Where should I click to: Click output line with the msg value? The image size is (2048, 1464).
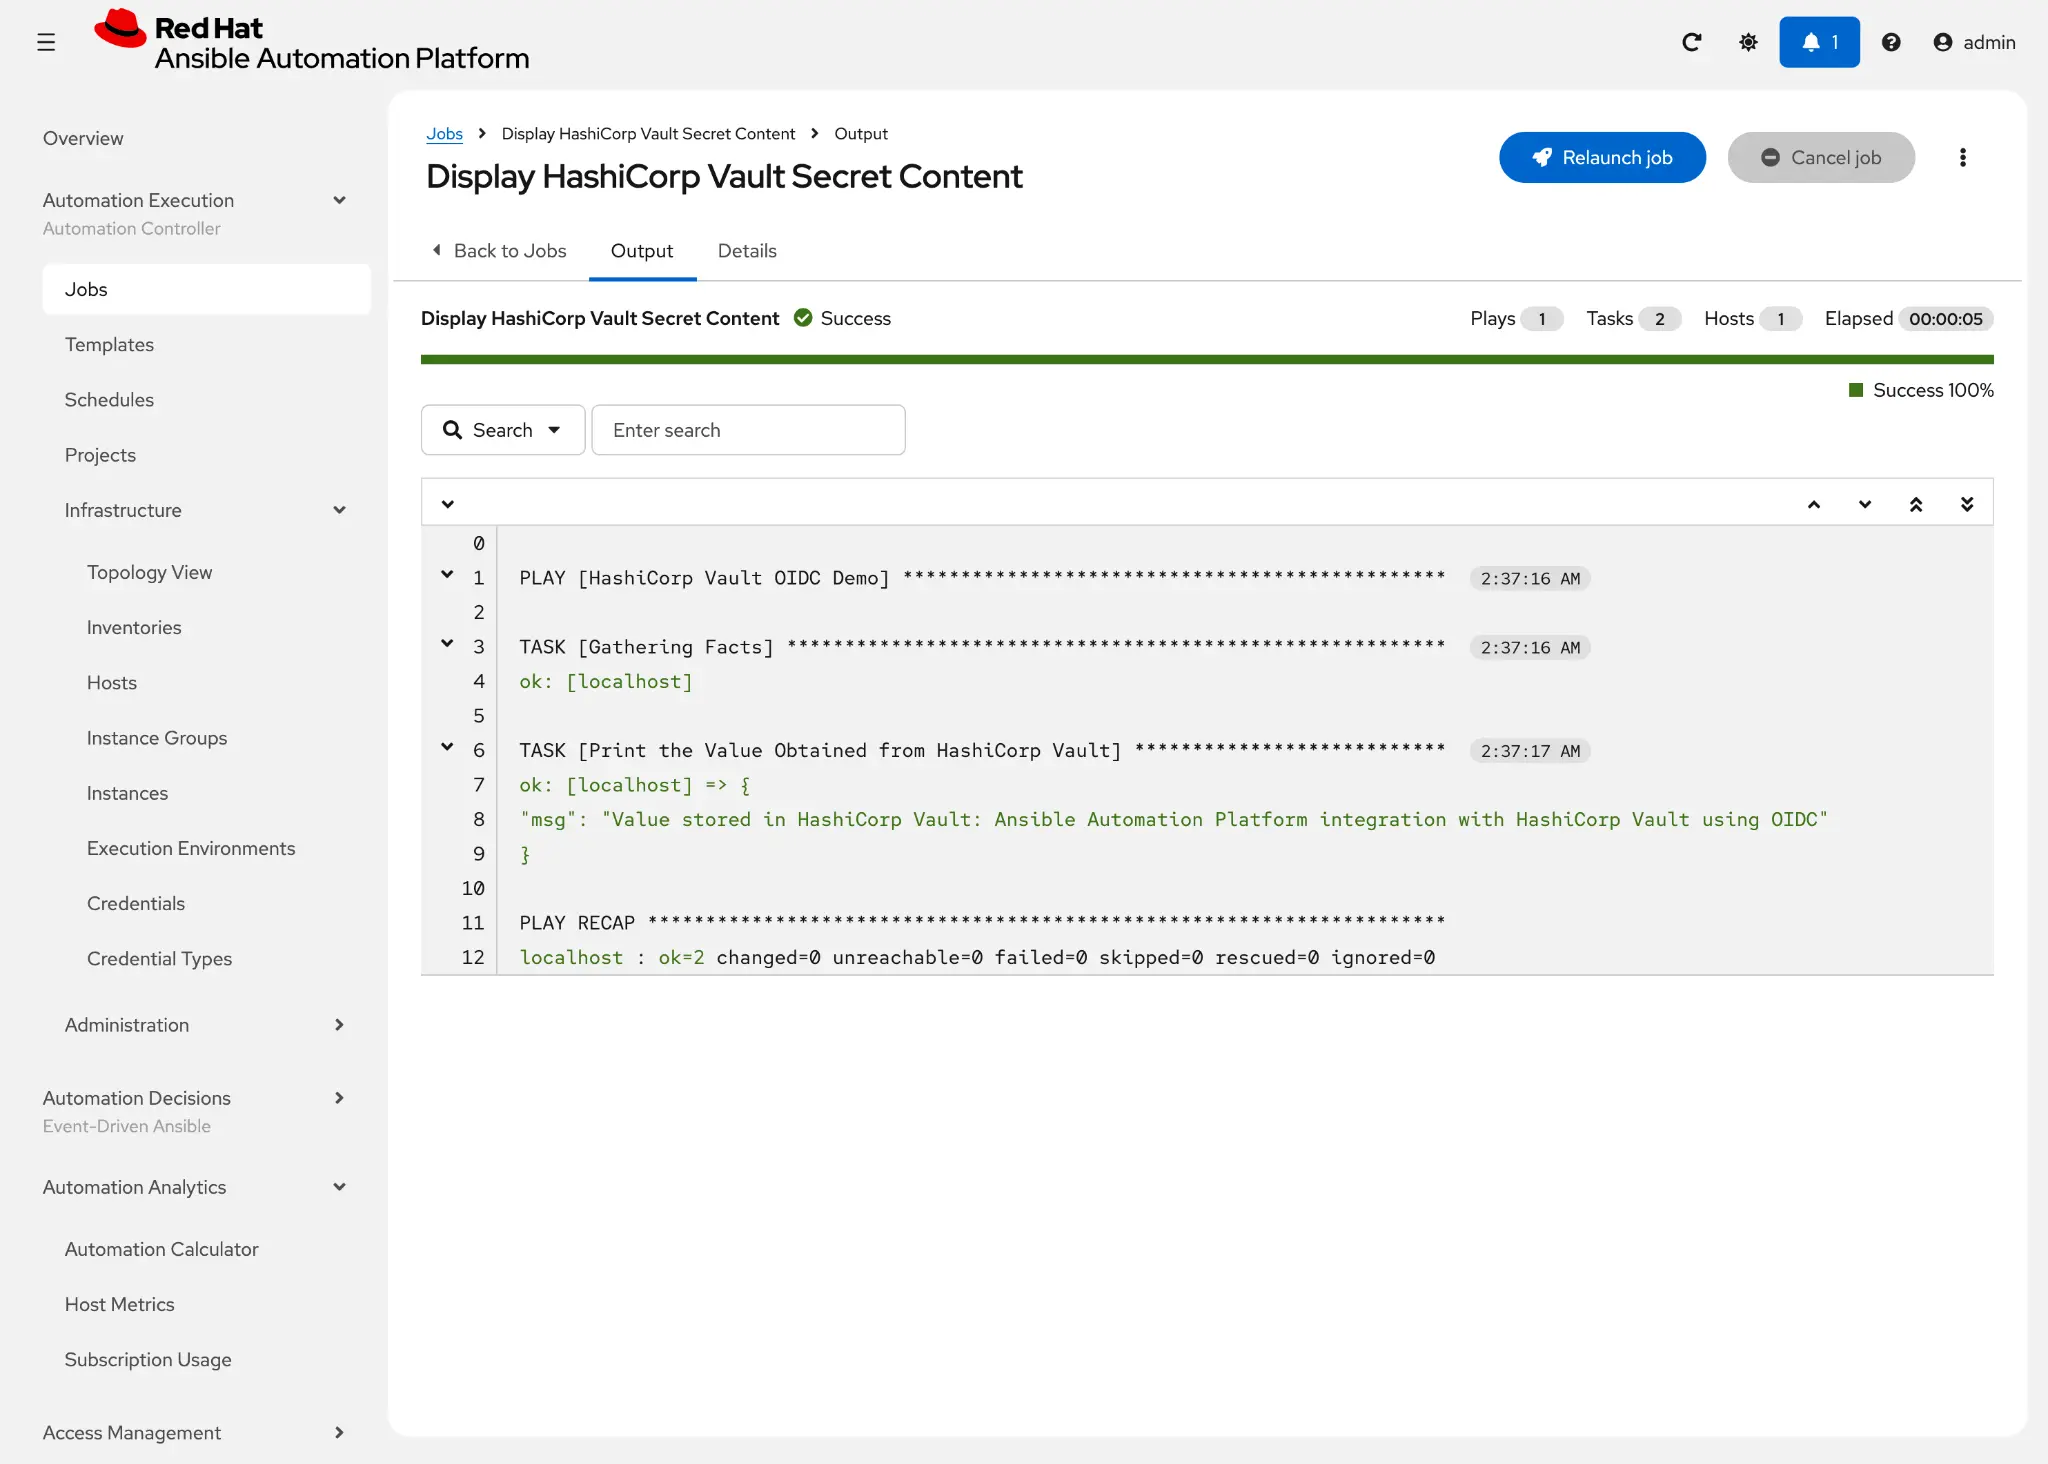1173,819
